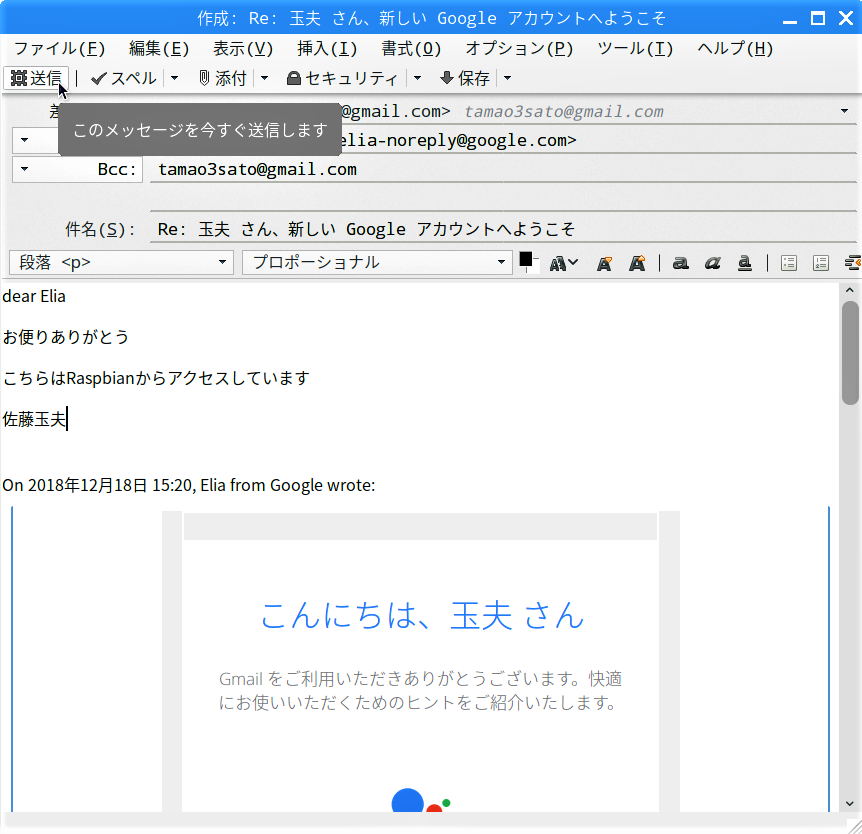862x834 pixels.
Task: Click the vertical scrollbar thumb
Action: click(x=850, y=352)
